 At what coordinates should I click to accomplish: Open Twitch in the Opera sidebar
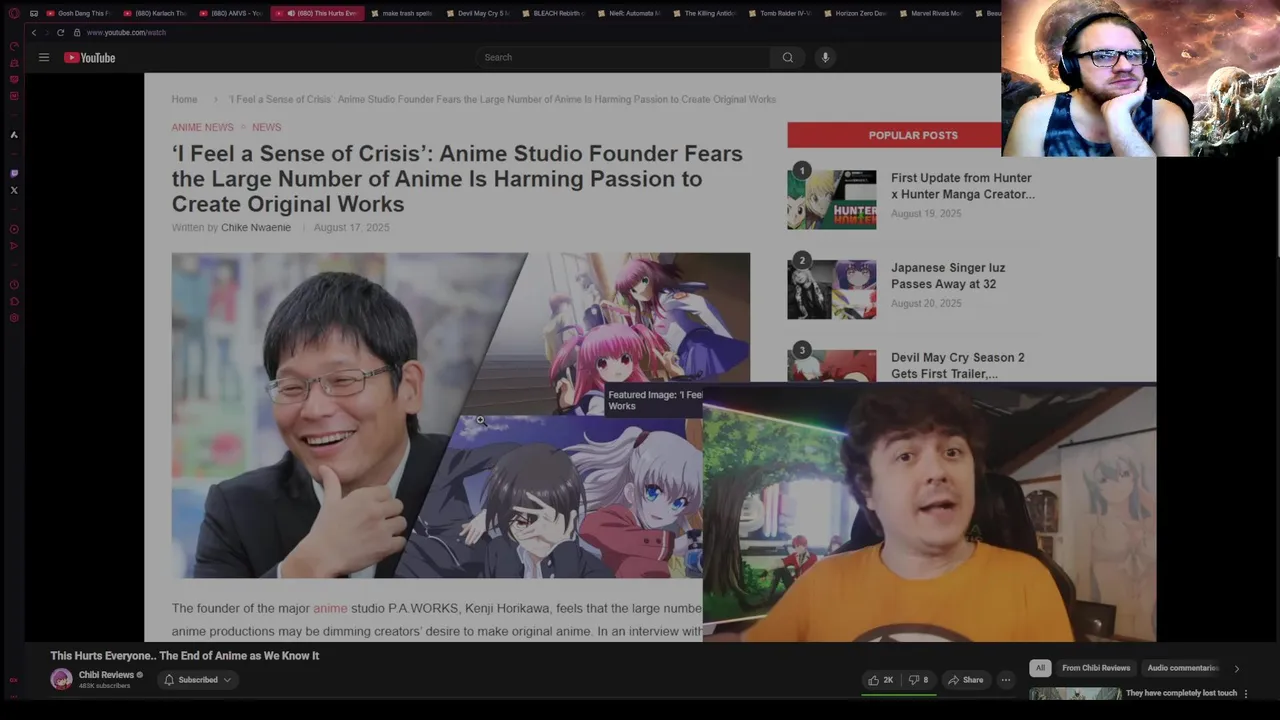pos(14,174)
